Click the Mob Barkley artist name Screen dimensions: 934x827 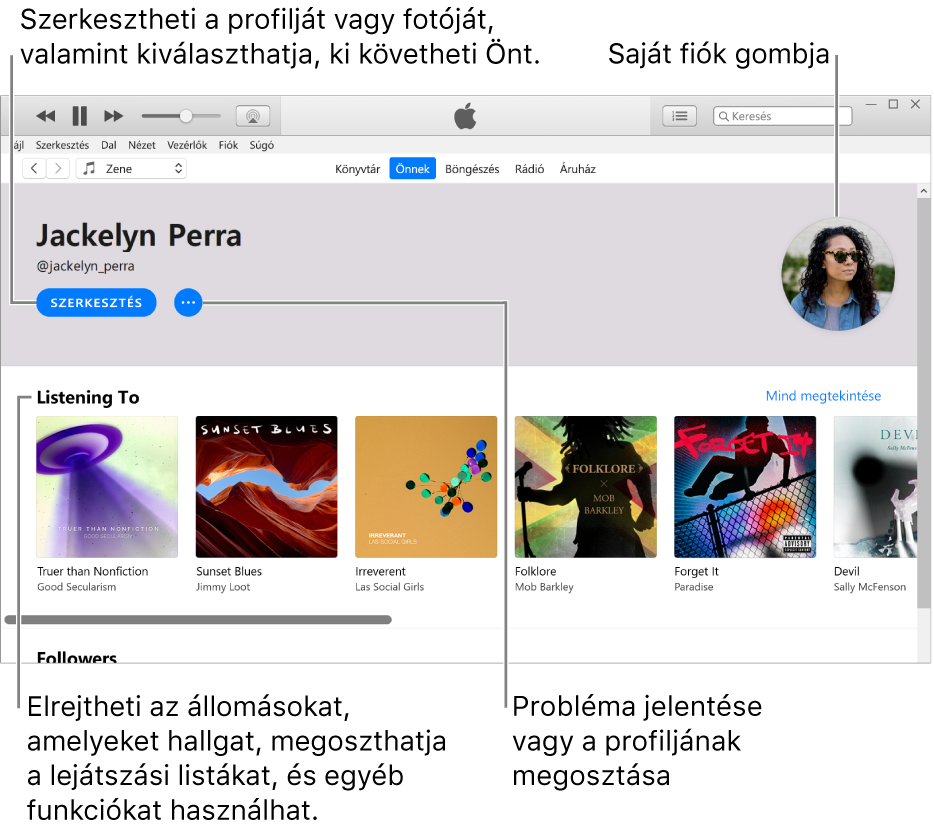point(544,587)
